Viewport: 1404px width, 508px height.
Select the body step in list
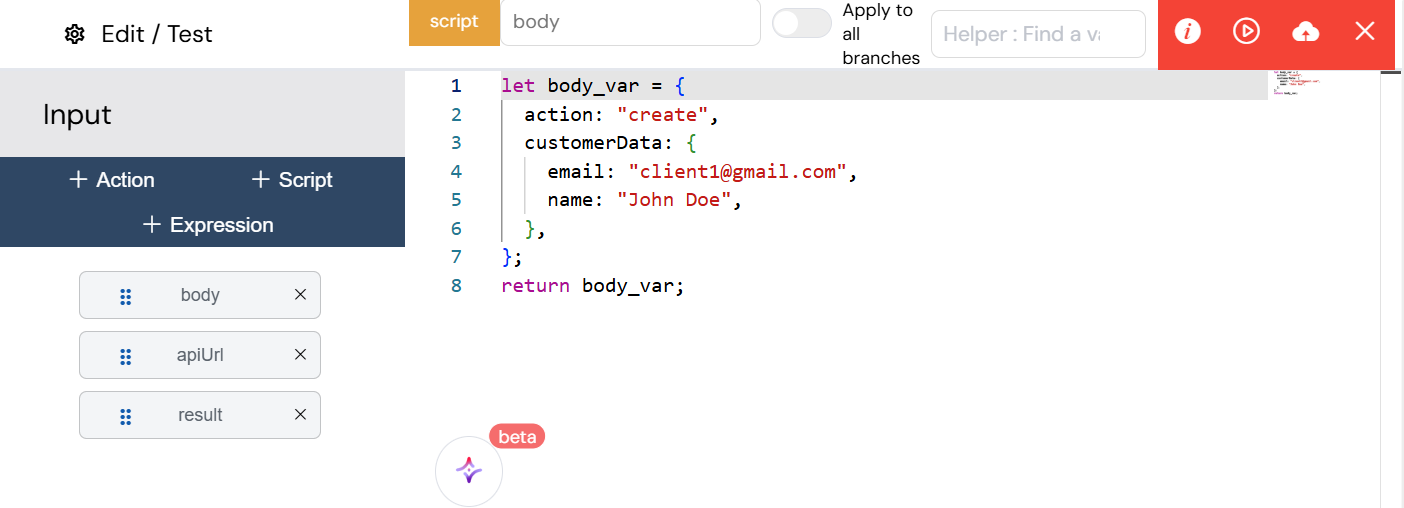pos(200,295)
